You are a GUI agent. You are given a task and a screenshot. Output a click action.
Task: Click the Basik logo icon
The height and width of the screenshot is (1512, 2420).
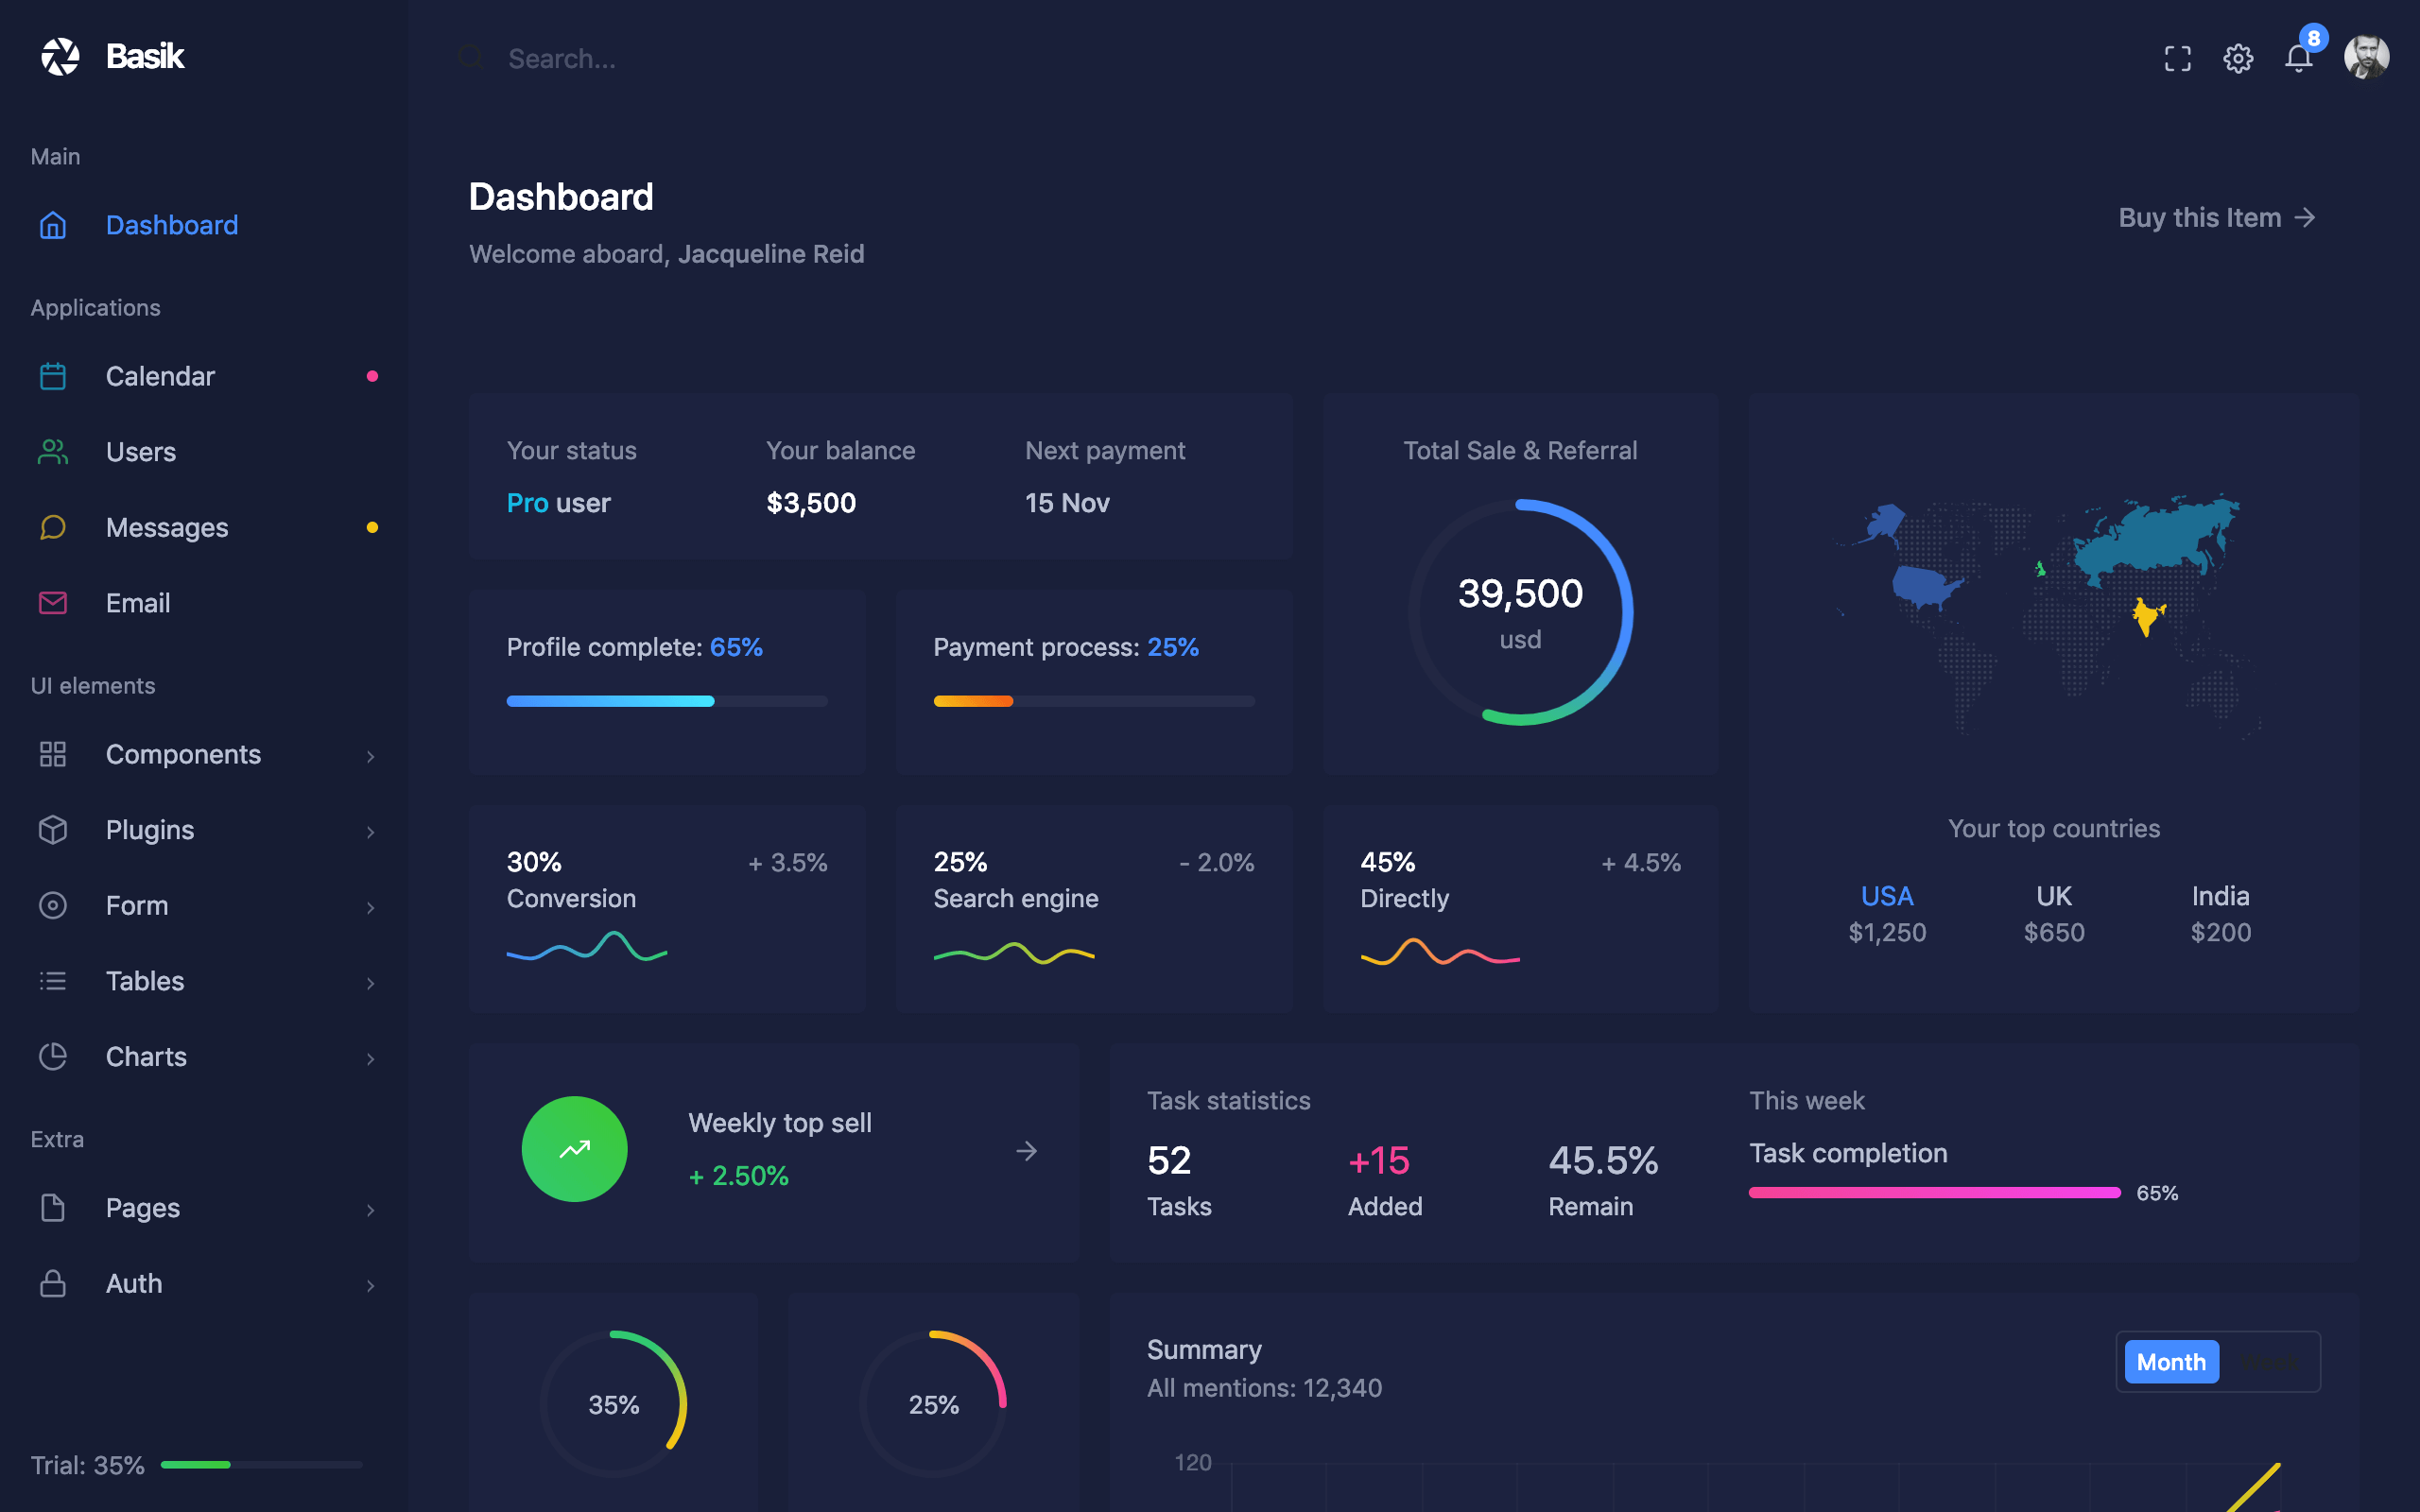(60, 57)
